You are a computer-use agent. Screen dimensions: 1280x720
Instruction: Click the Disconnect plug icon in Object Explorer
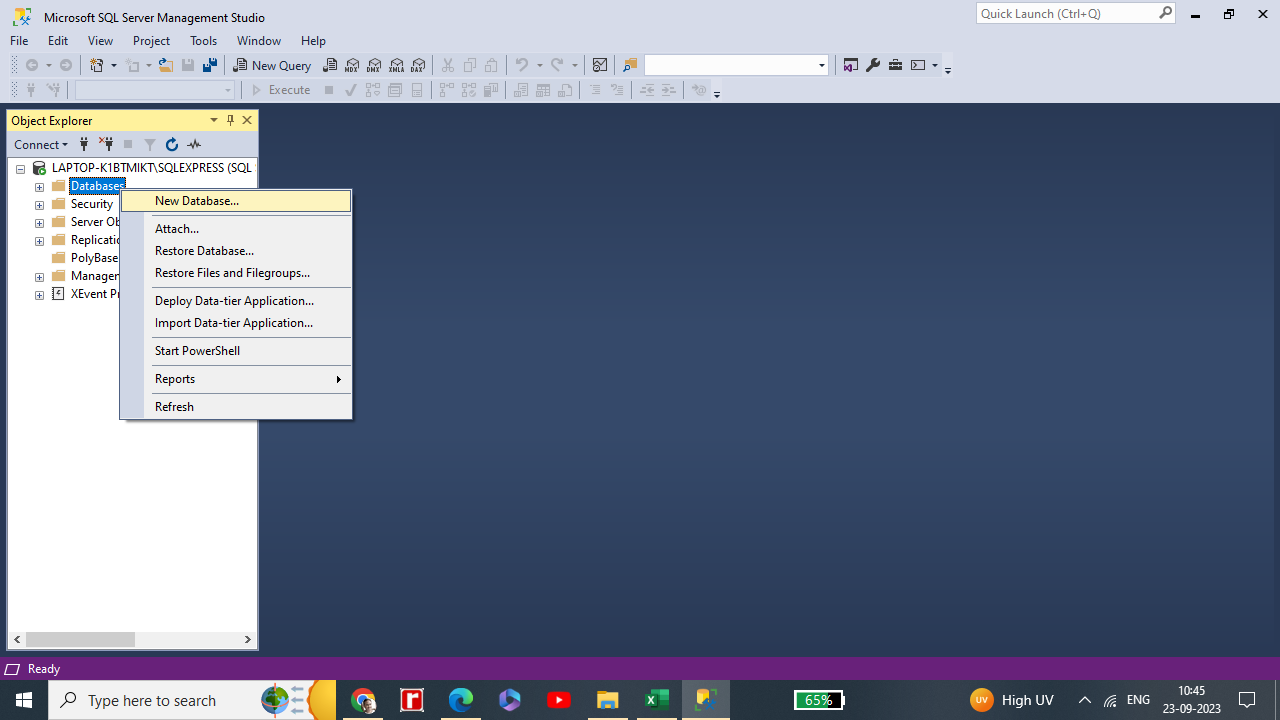[x=106, y=144]
